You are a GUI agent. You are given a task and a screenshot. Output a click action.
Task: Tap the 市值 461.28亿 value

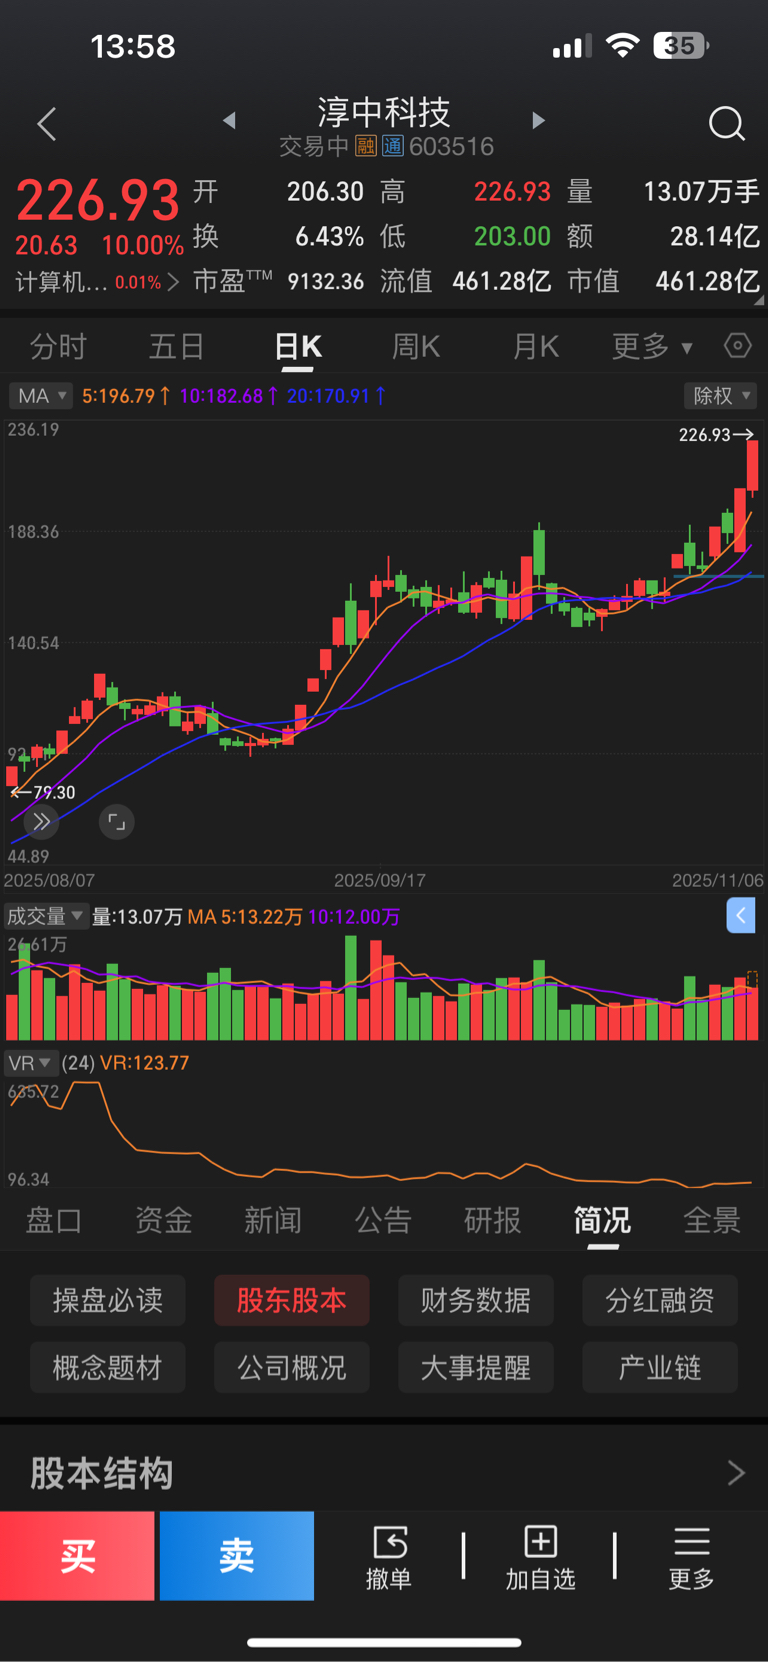[708, 282]
